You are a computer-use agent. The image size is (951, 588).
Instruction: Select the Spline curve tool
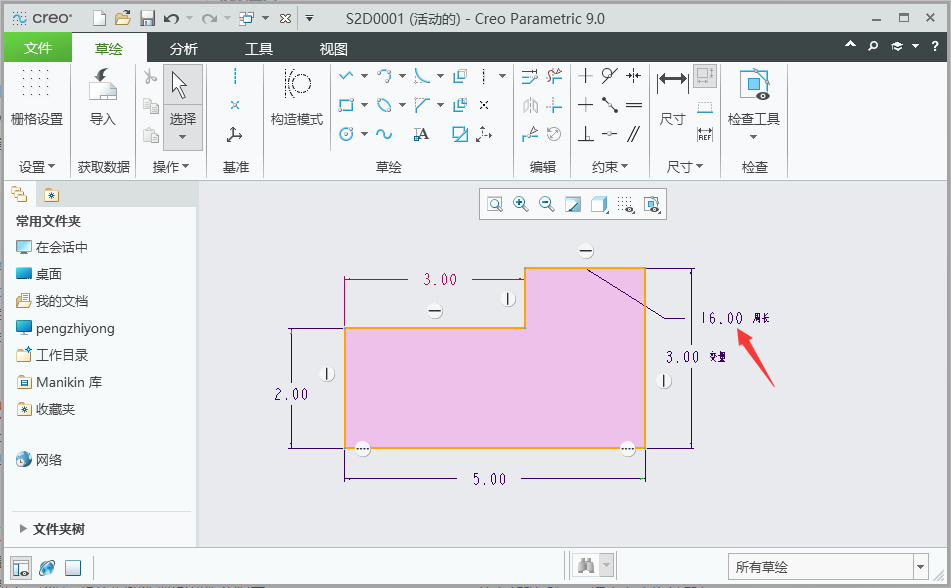click(x=384, y=134)
